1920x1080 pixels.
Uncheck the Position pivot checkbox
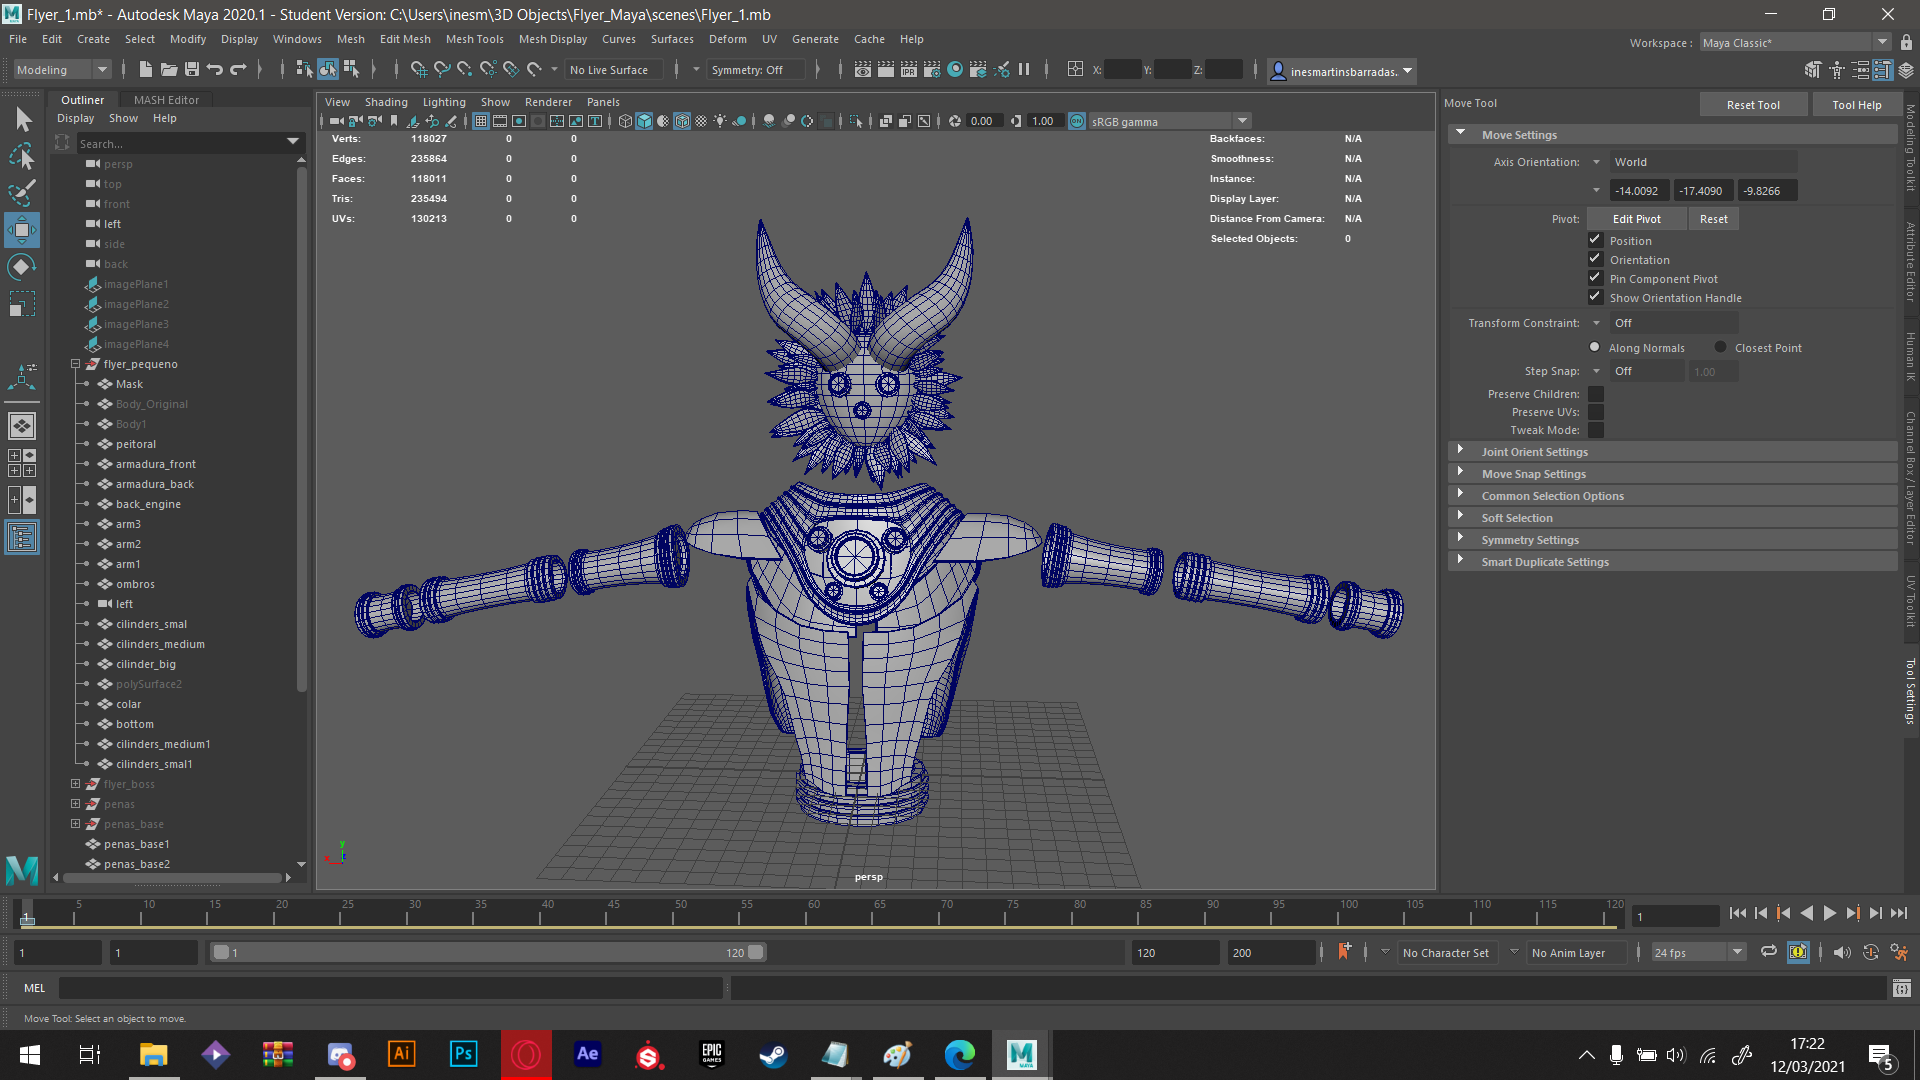click(x=1596, y=240)
